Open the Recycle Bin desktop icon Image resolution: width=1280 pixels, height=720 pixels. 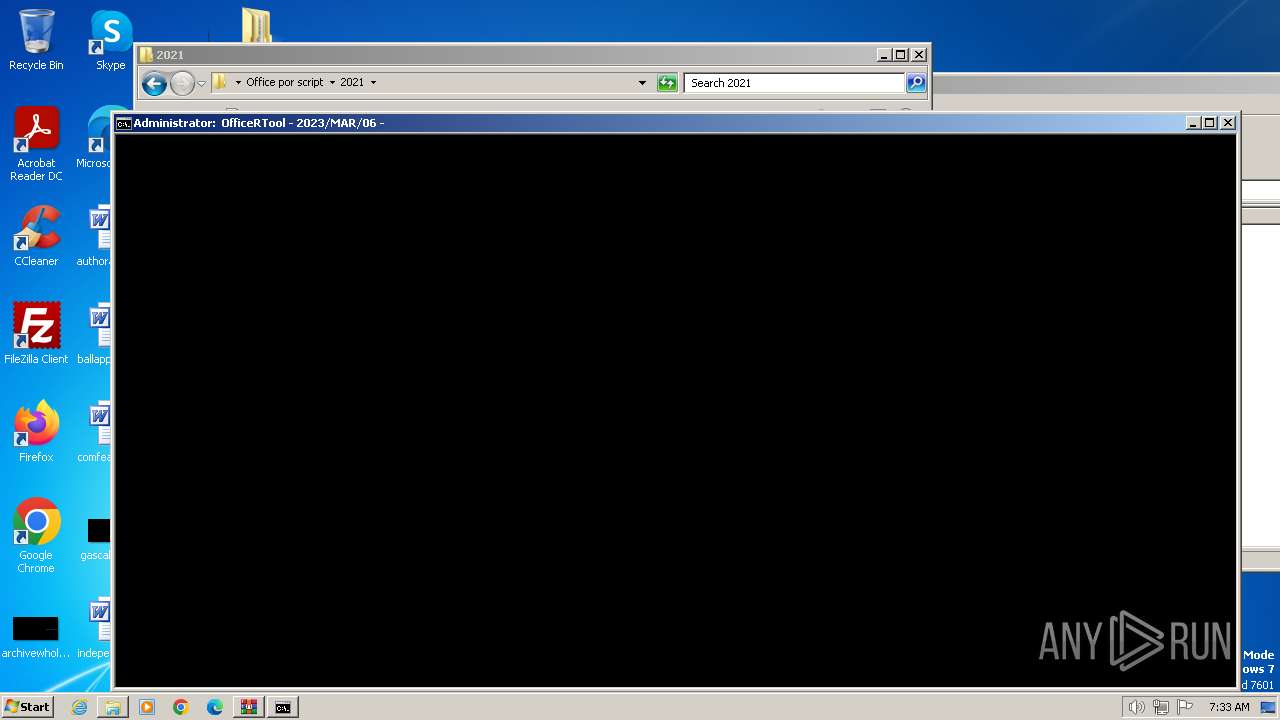click(36, 40)
